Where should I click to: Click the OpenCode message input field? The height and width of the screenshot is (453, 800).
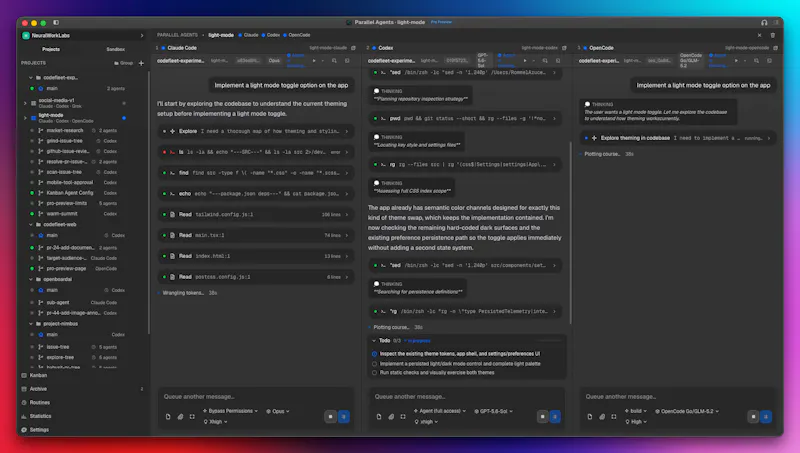[678, 397]
